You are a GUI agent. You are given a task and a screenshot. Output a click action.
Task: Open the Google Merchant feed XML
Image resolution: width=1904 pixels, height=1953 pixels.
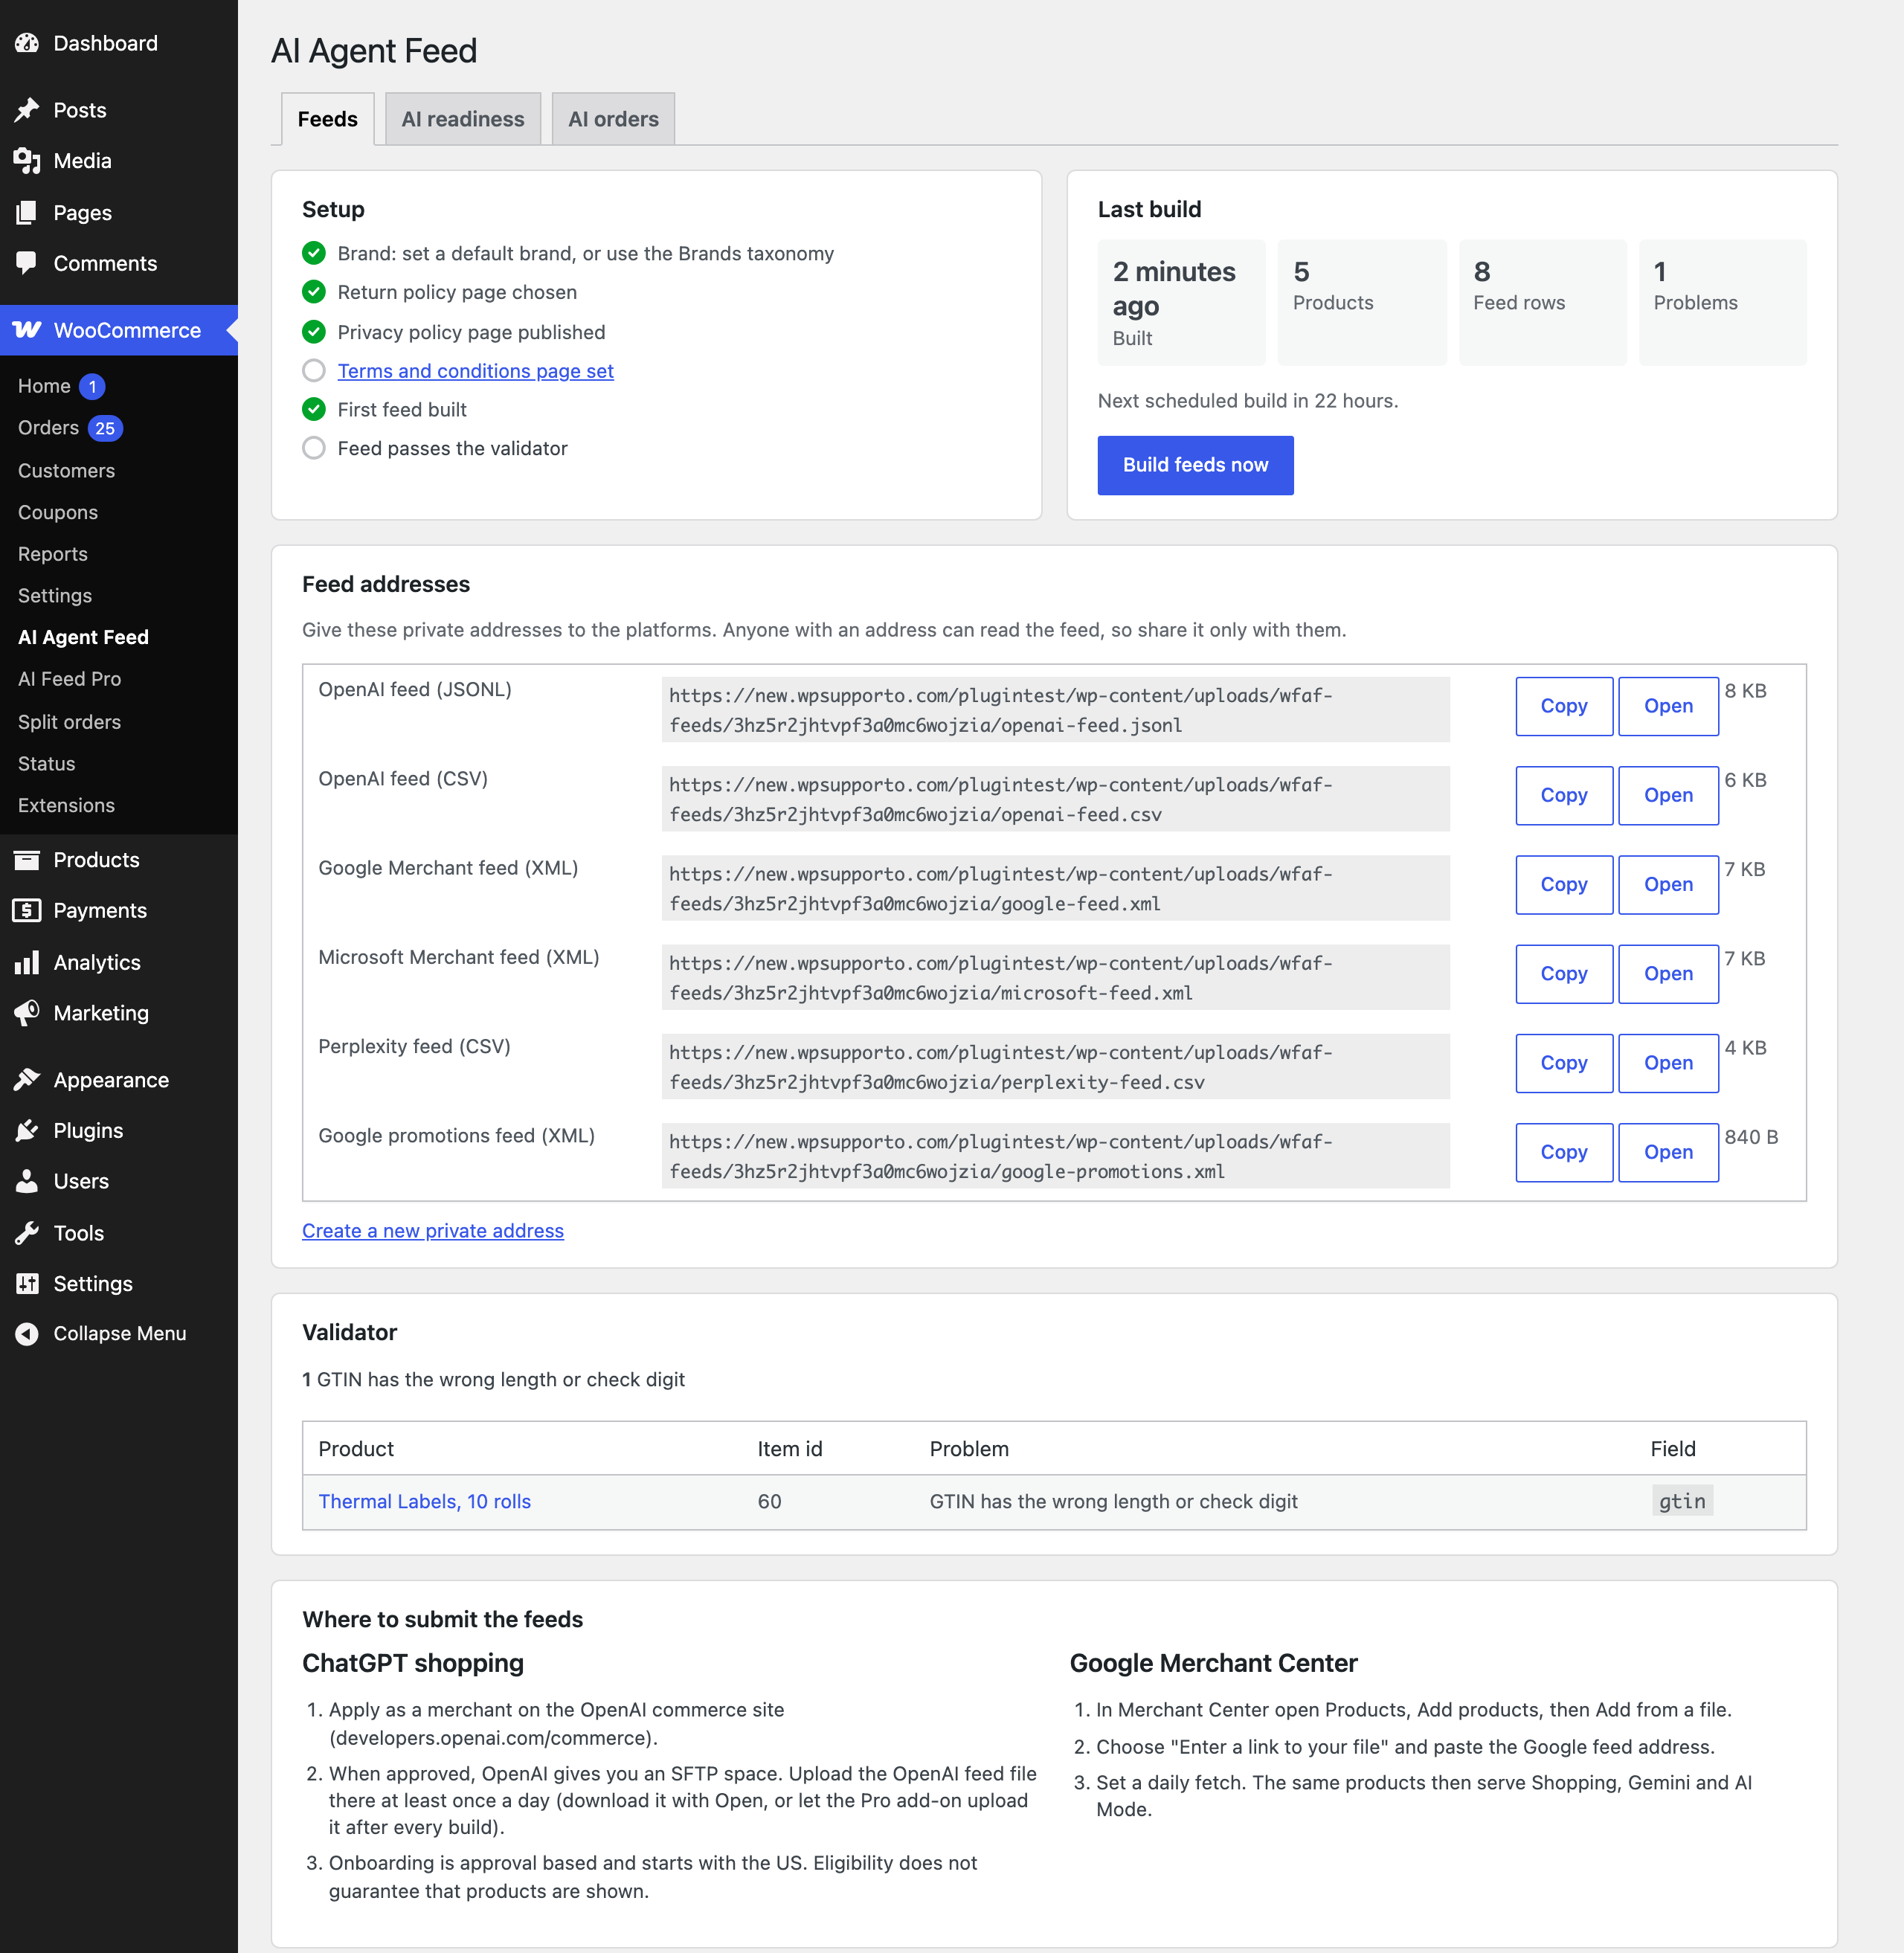coord(1668,884)
